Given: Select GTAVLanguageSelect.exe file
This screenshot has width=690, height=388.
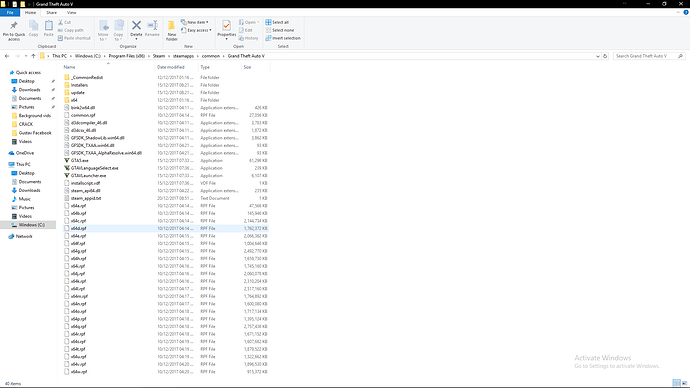Looking at the screenshot, I should (x=95, y=168).
